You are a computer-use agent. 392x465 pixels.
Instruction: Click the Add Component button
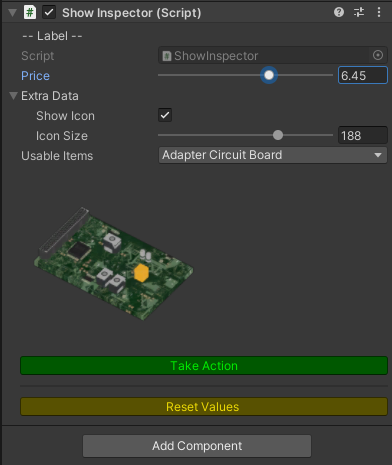tap(197, 446)
